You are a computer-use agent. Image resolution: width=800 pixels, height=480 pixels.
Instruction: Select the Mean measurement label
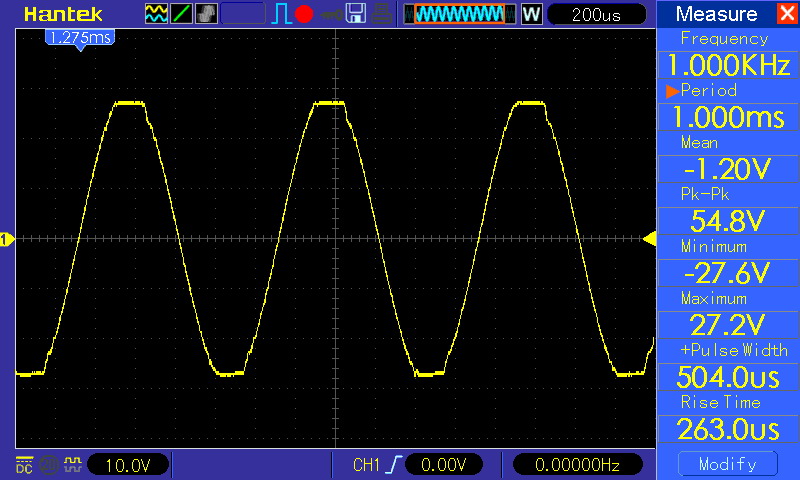tap(699, 142)
